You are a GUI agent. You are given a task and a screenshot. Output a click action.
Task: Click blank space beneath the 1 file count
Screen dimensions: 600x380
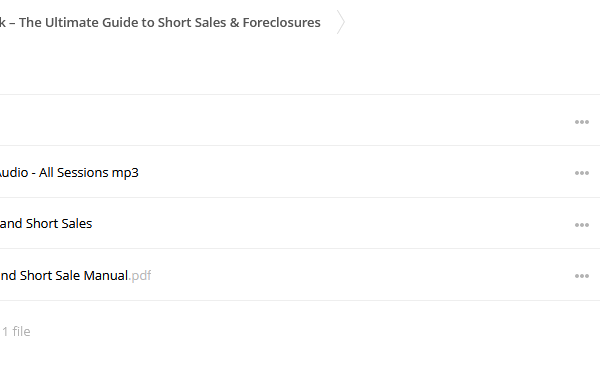click(300, 360)
